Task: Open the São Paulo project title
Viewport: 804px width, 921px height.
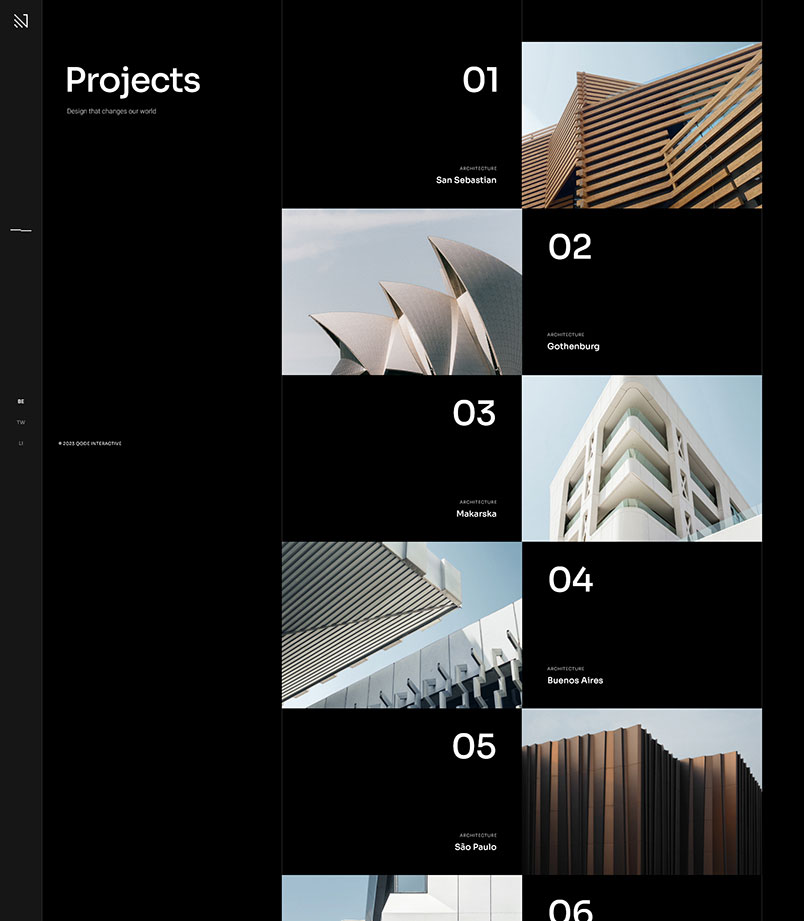Action: [475, 847]
